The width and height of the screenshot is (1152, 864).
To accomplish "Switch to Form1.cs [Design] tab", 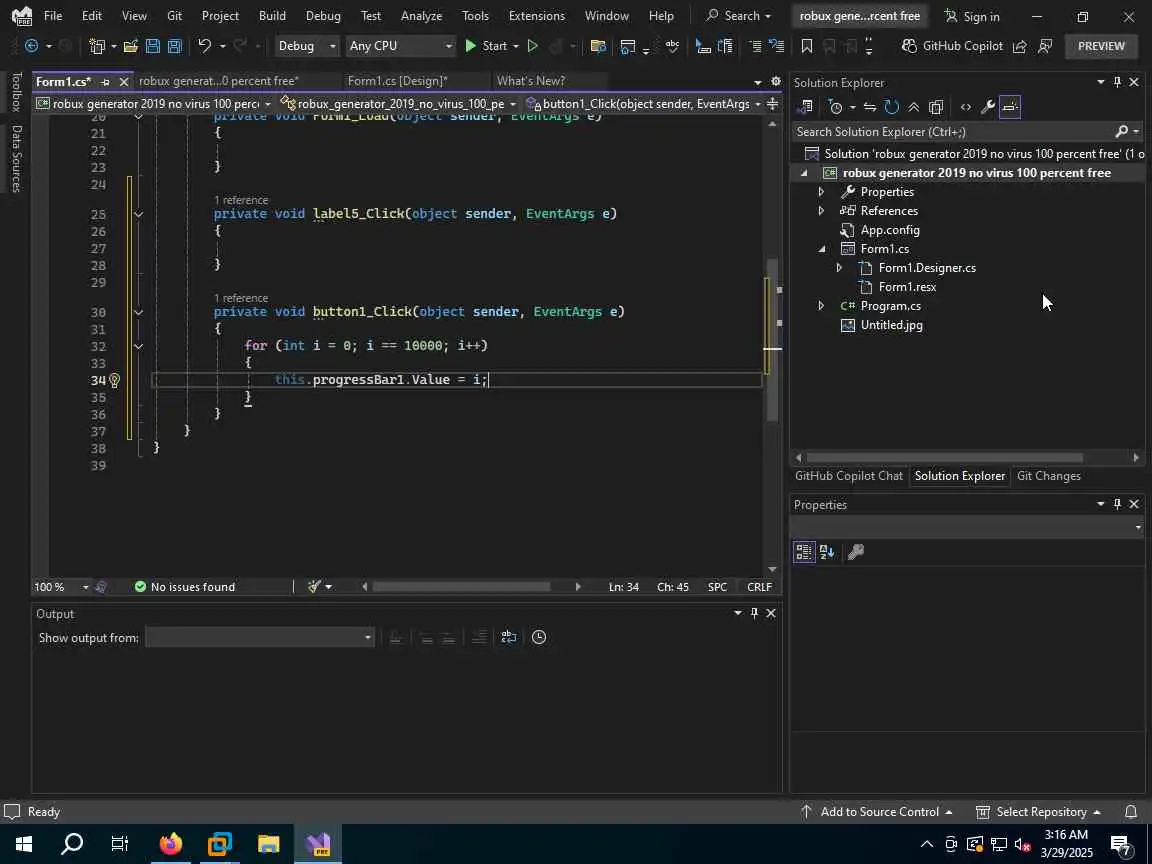I will [x=397, y=81].
